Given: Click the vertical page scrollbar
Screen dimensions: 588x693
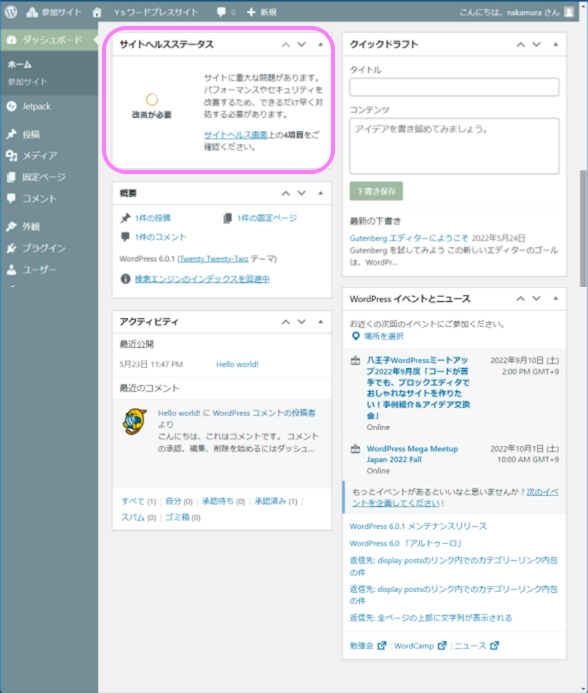Looking at the screenshot, I should point(584,229).
